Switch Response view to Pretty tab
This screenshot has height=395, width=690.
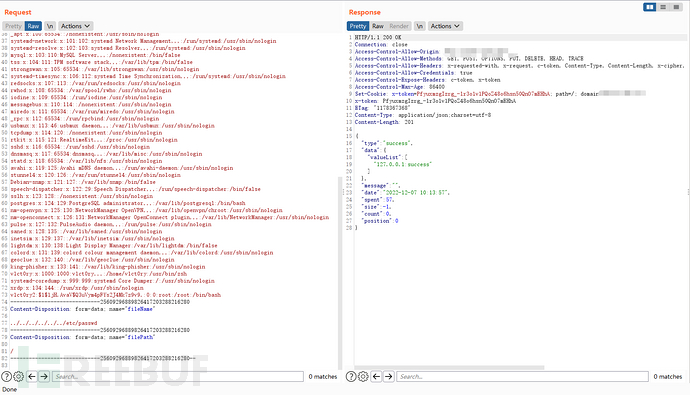358,26
